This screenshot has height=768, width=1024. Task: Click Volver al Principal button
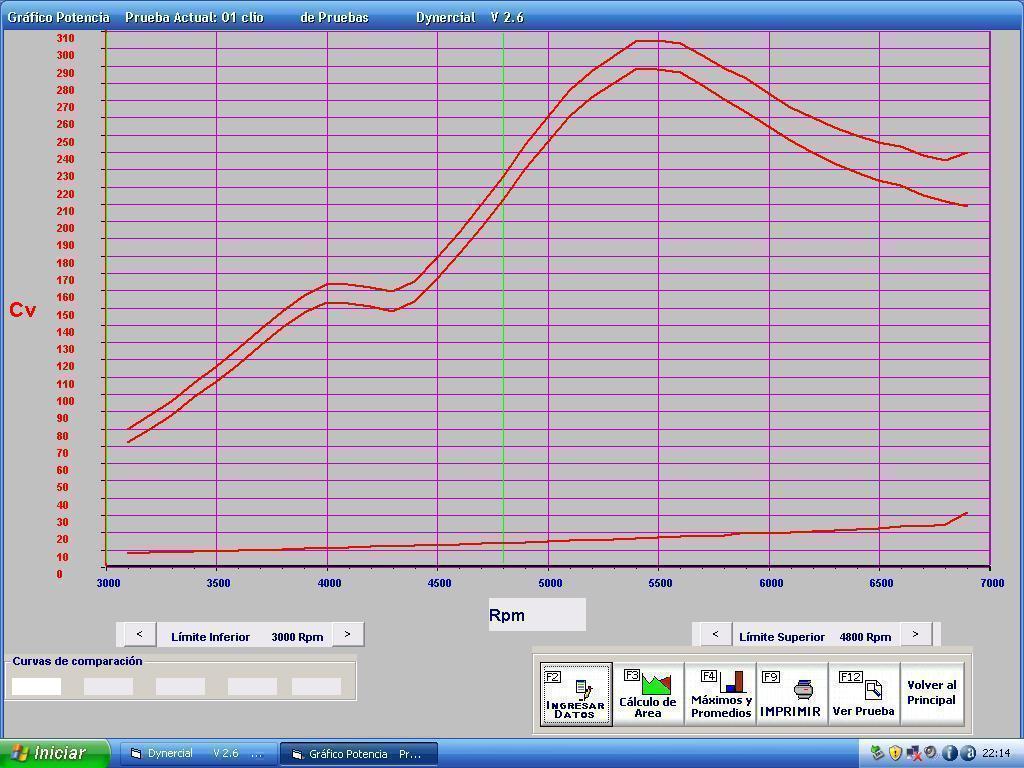pos(932,694)
